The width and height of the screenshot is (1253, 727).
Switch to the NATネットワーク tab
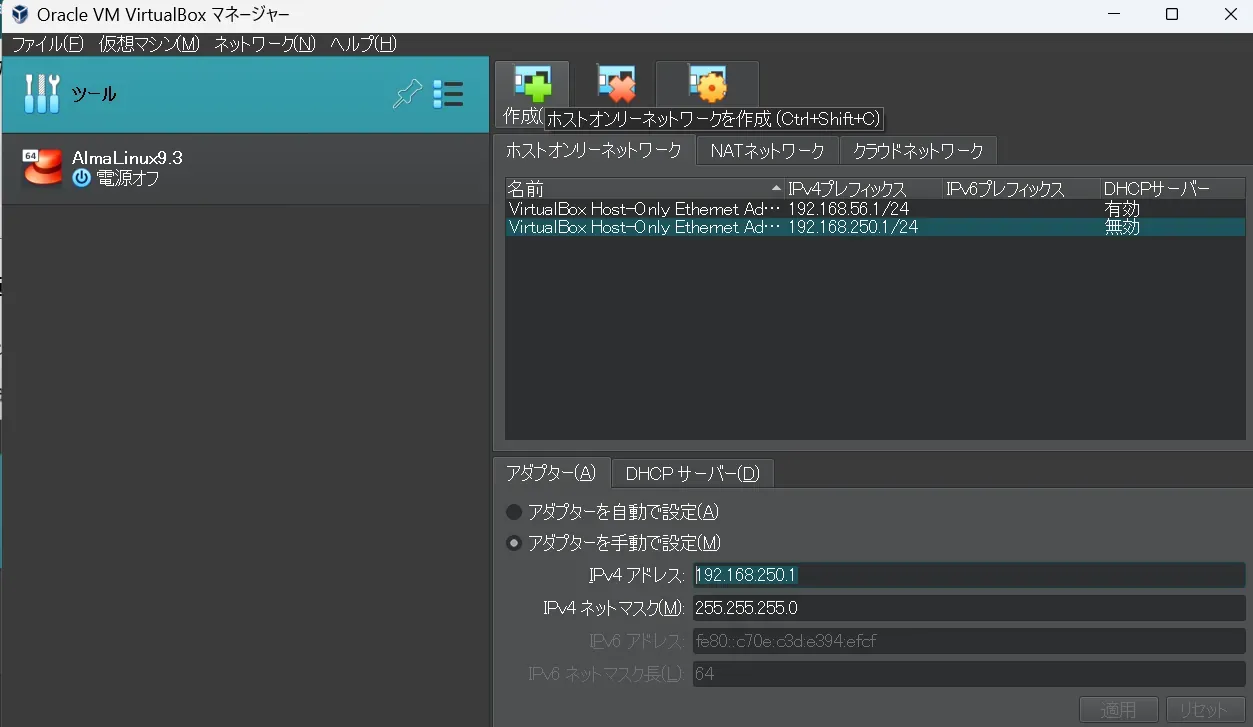click(x=767, y=151)
